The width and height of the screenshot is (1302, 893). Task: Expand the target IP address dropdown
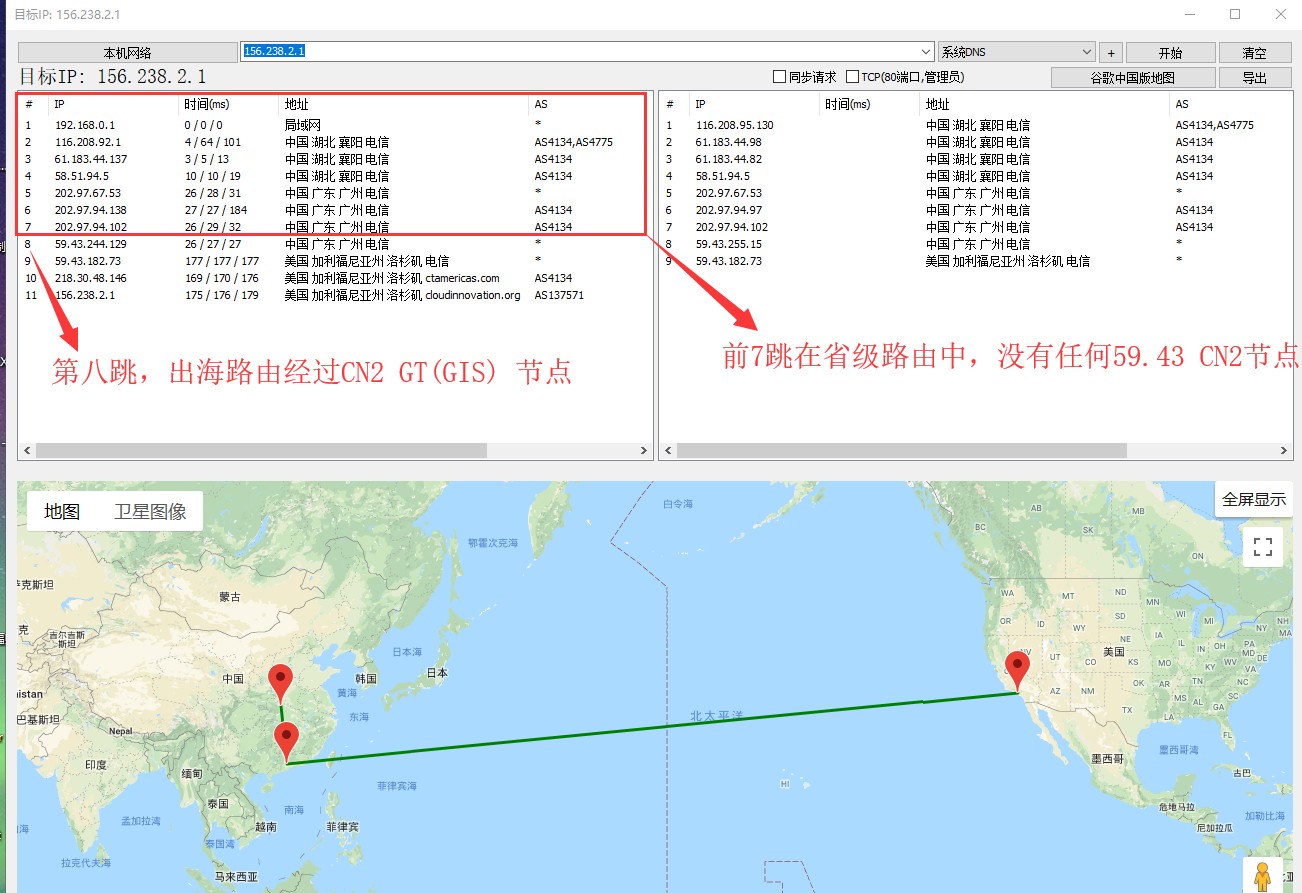(926, 51)
